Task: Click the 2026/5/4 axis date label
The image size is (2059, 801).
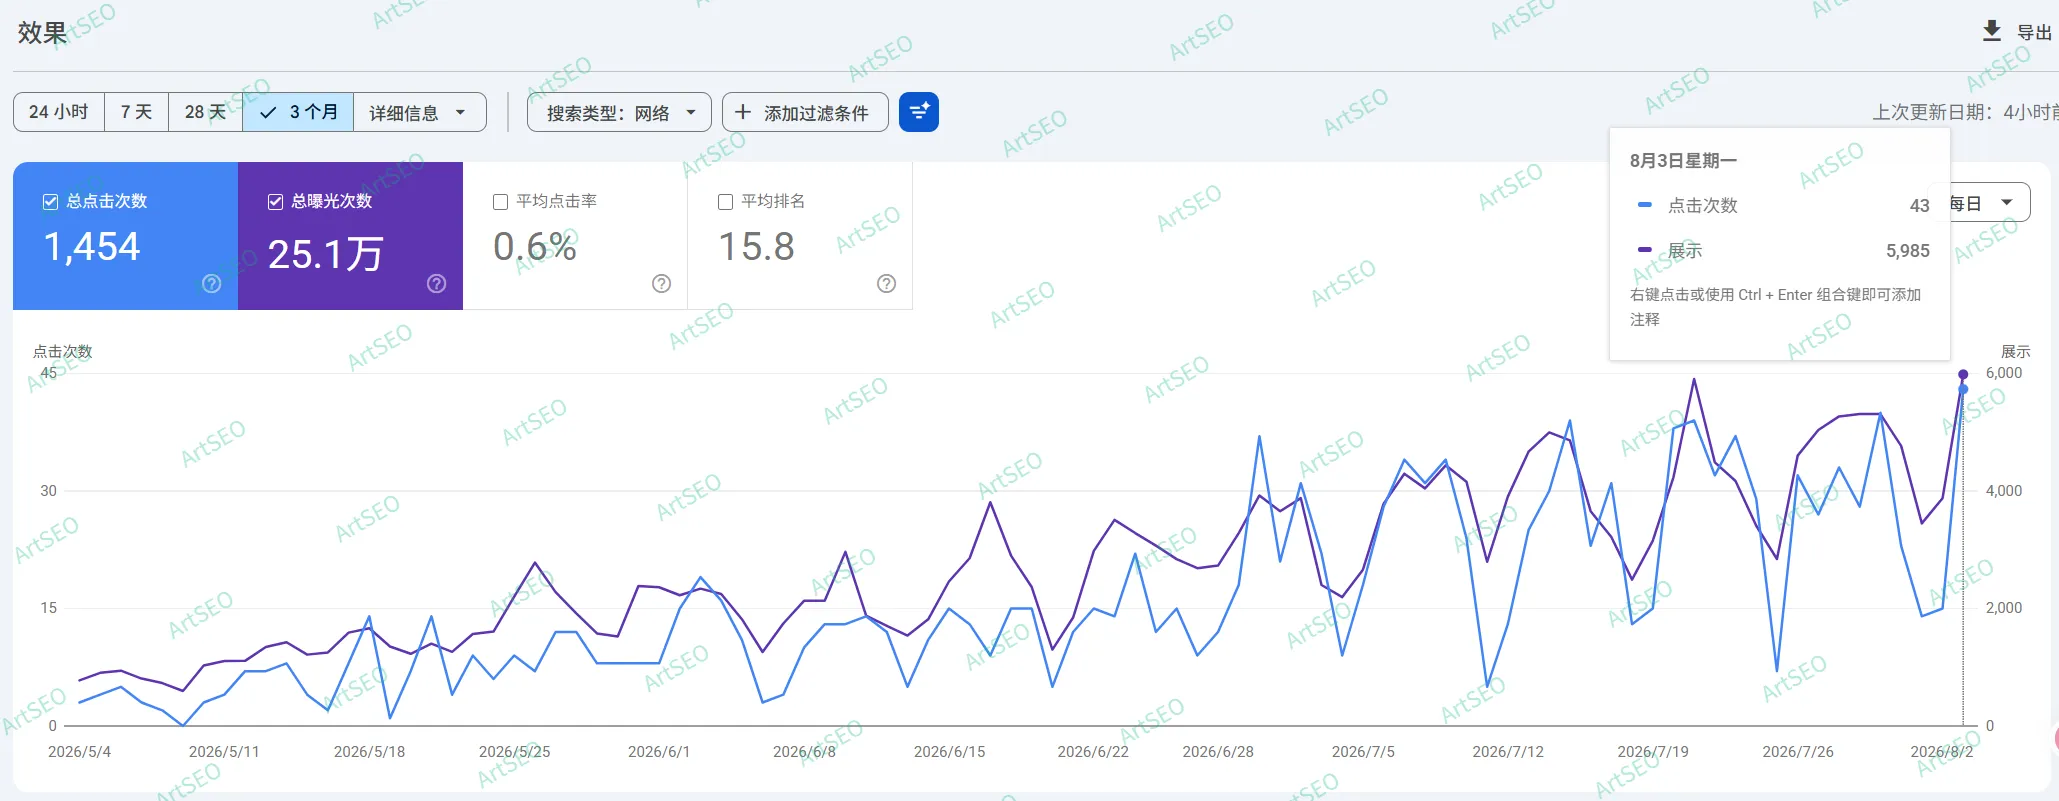Action: point(80,752)
